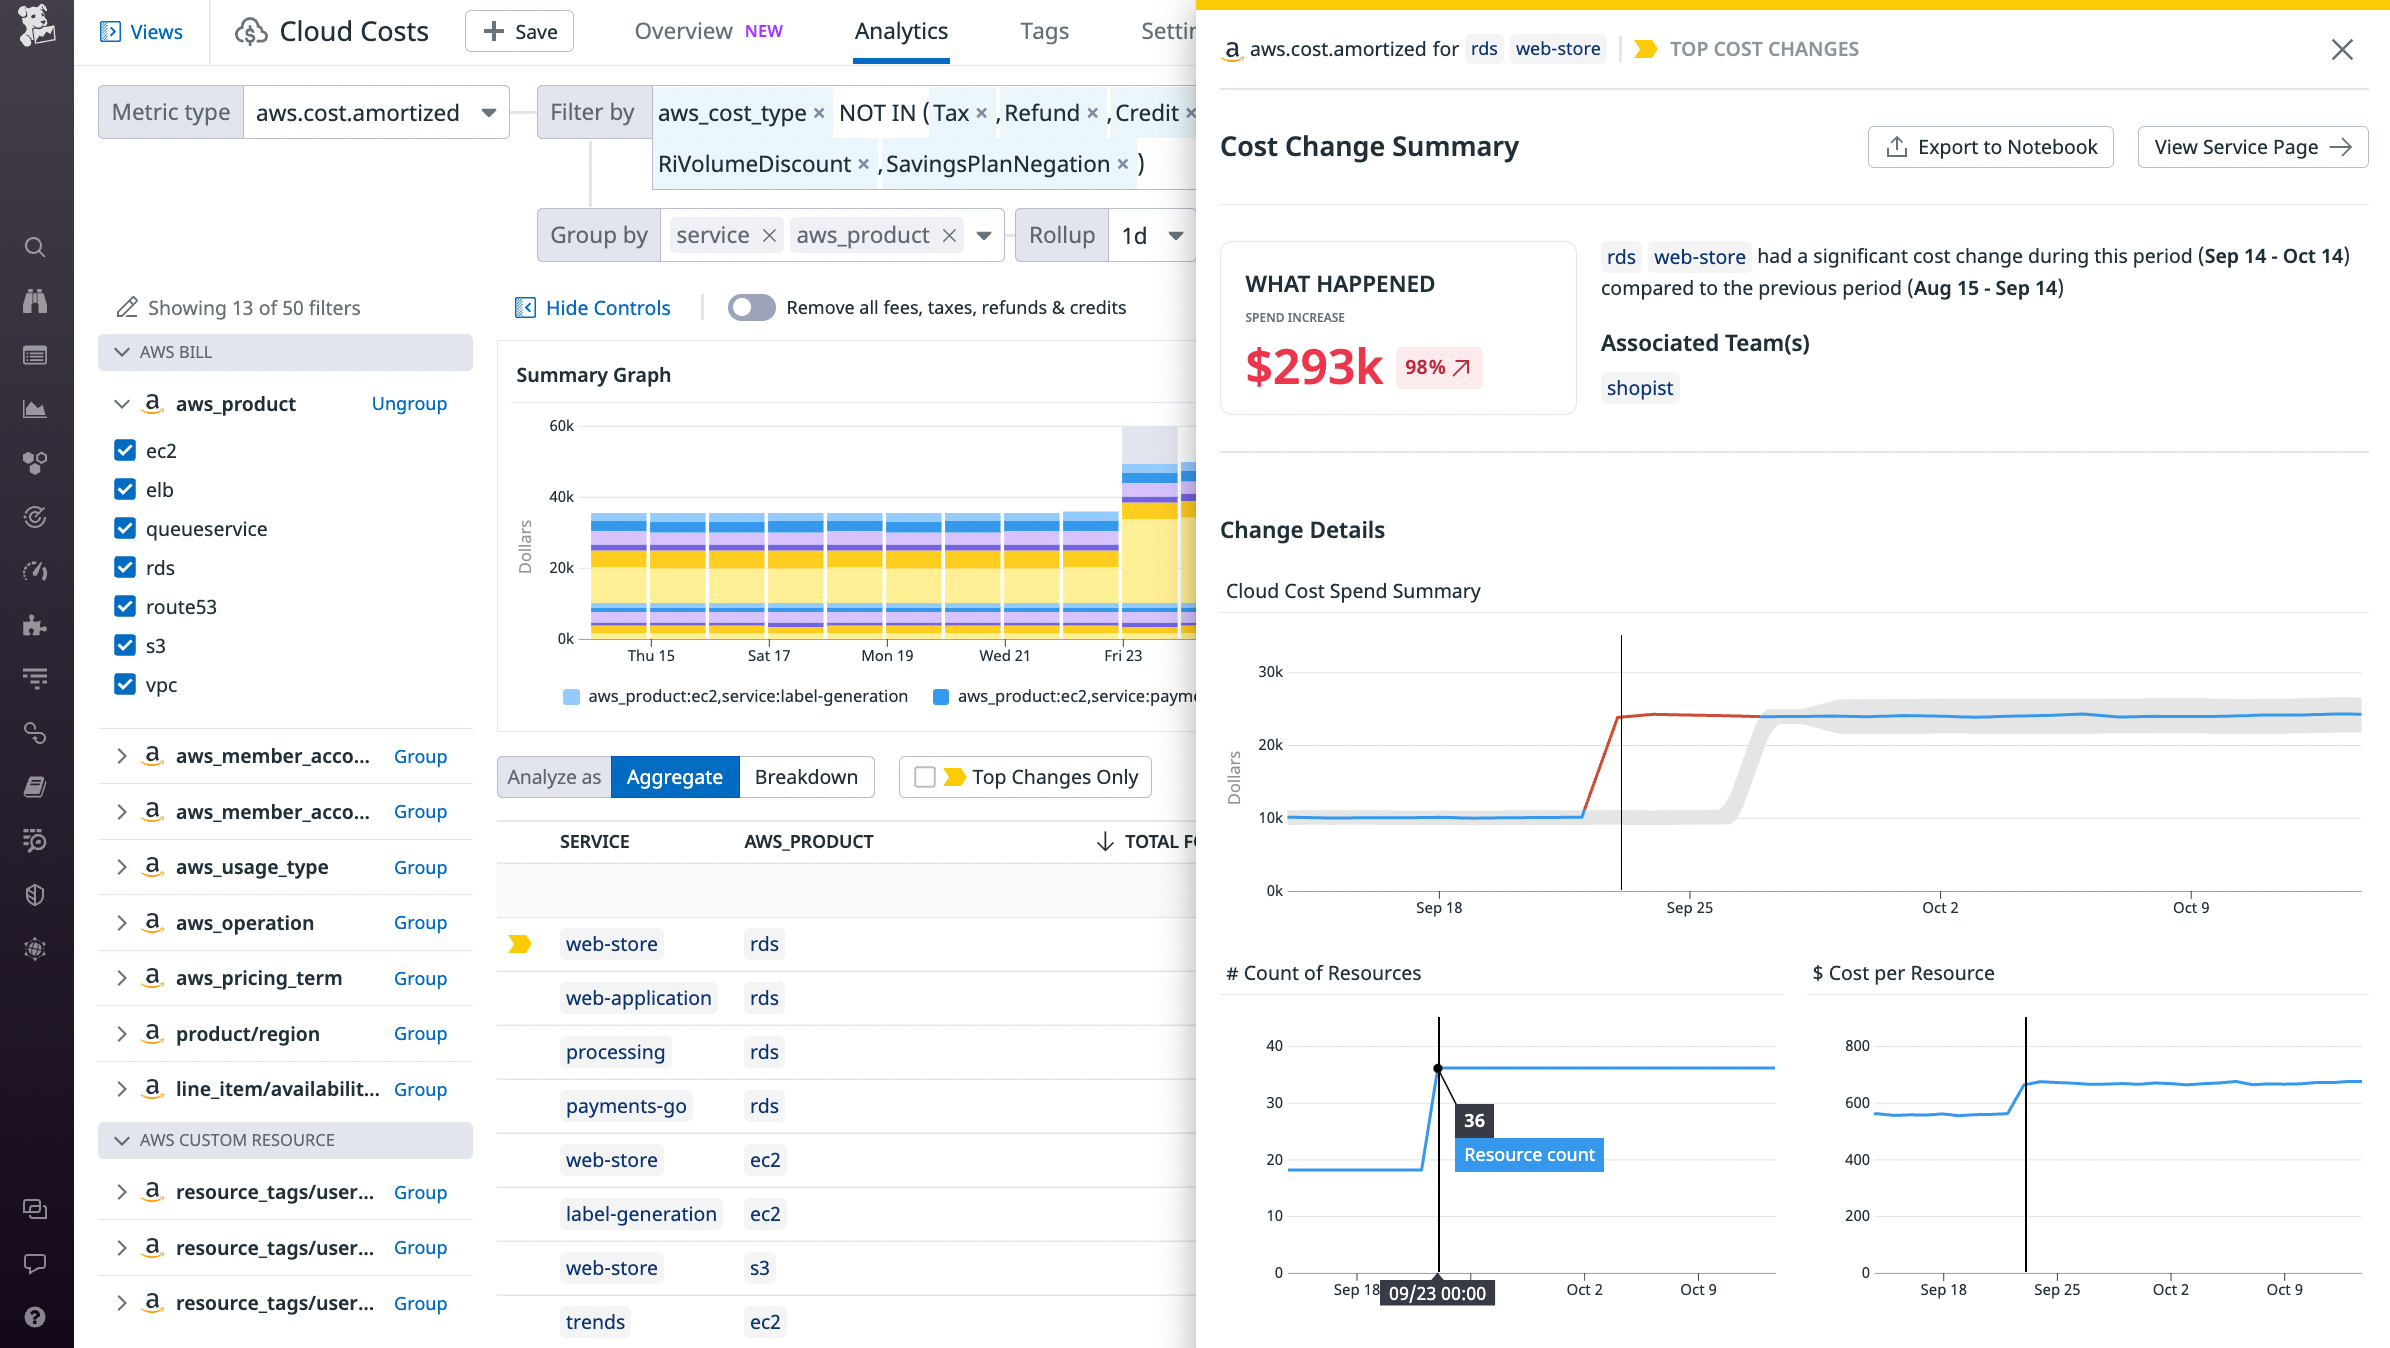Select the Dashboards icon in the sidebar
Viewport: 2390px width, 1348px height.
tap(36, 354)
